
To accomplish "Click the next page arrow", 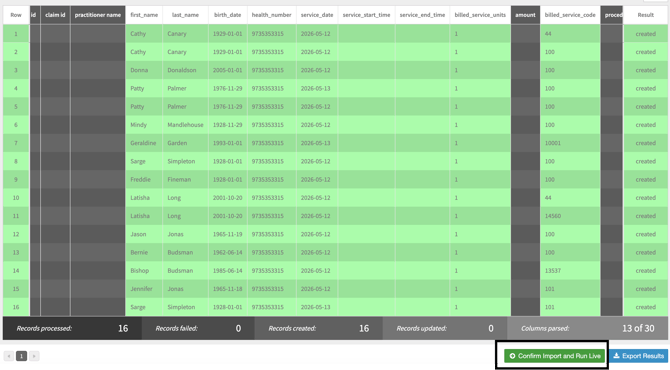I will (34, 356).
